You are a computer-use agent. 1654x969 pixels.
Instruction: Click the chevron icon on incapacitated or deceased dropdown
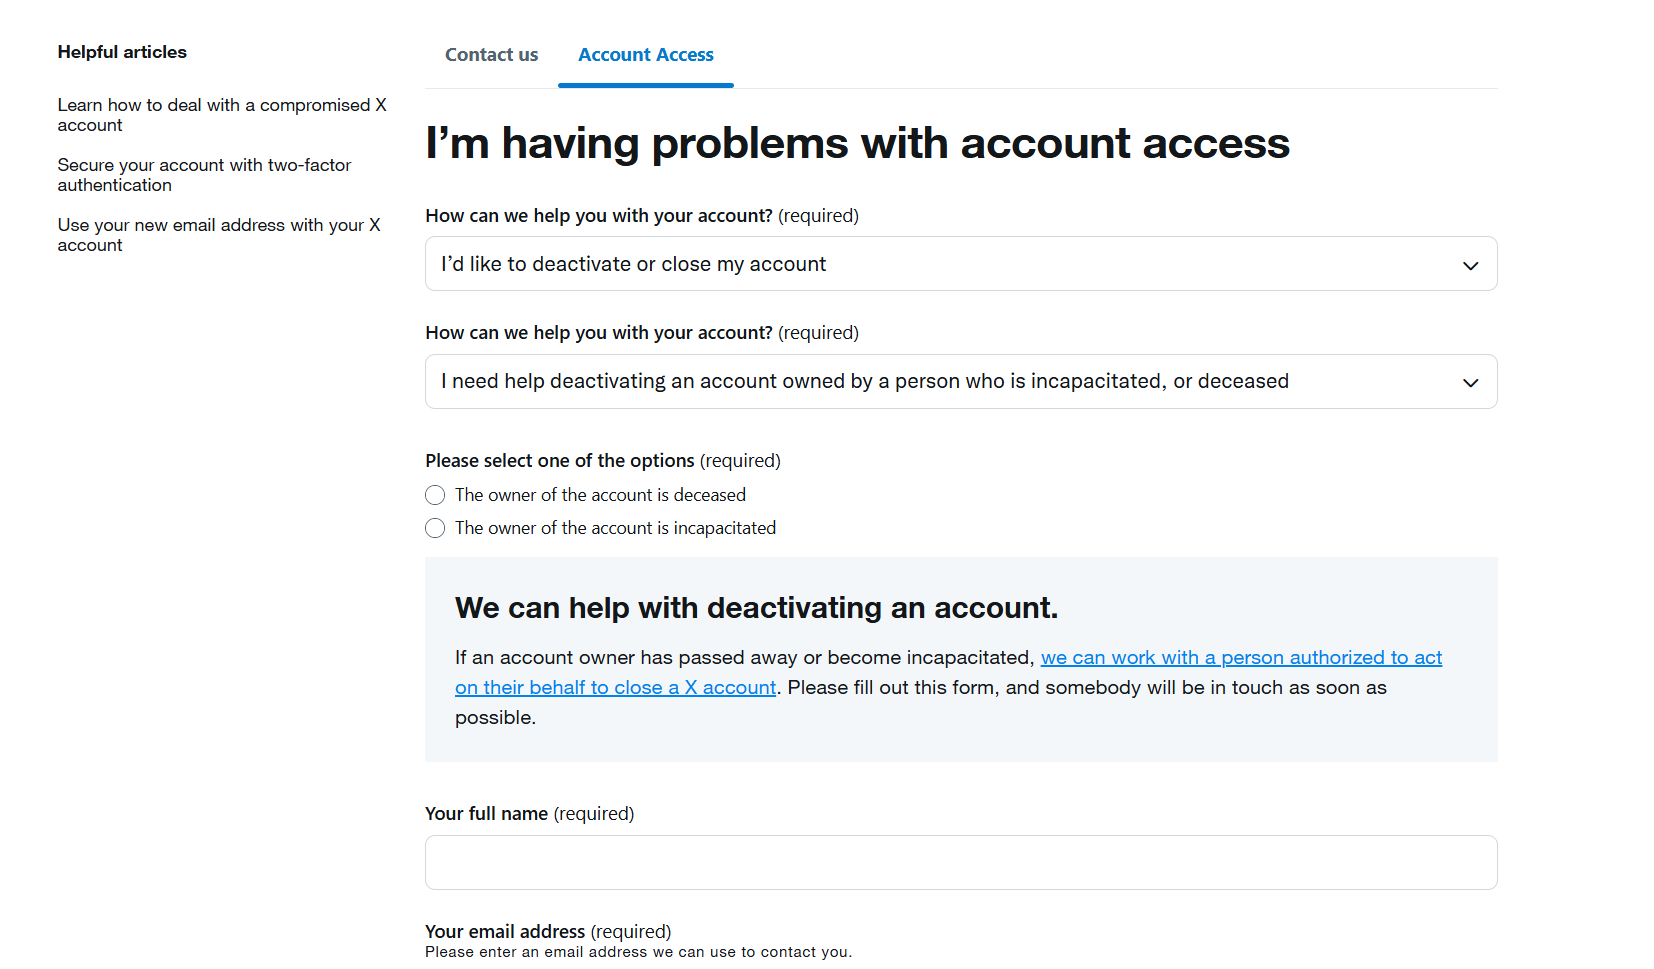[x=1470, y=382]
